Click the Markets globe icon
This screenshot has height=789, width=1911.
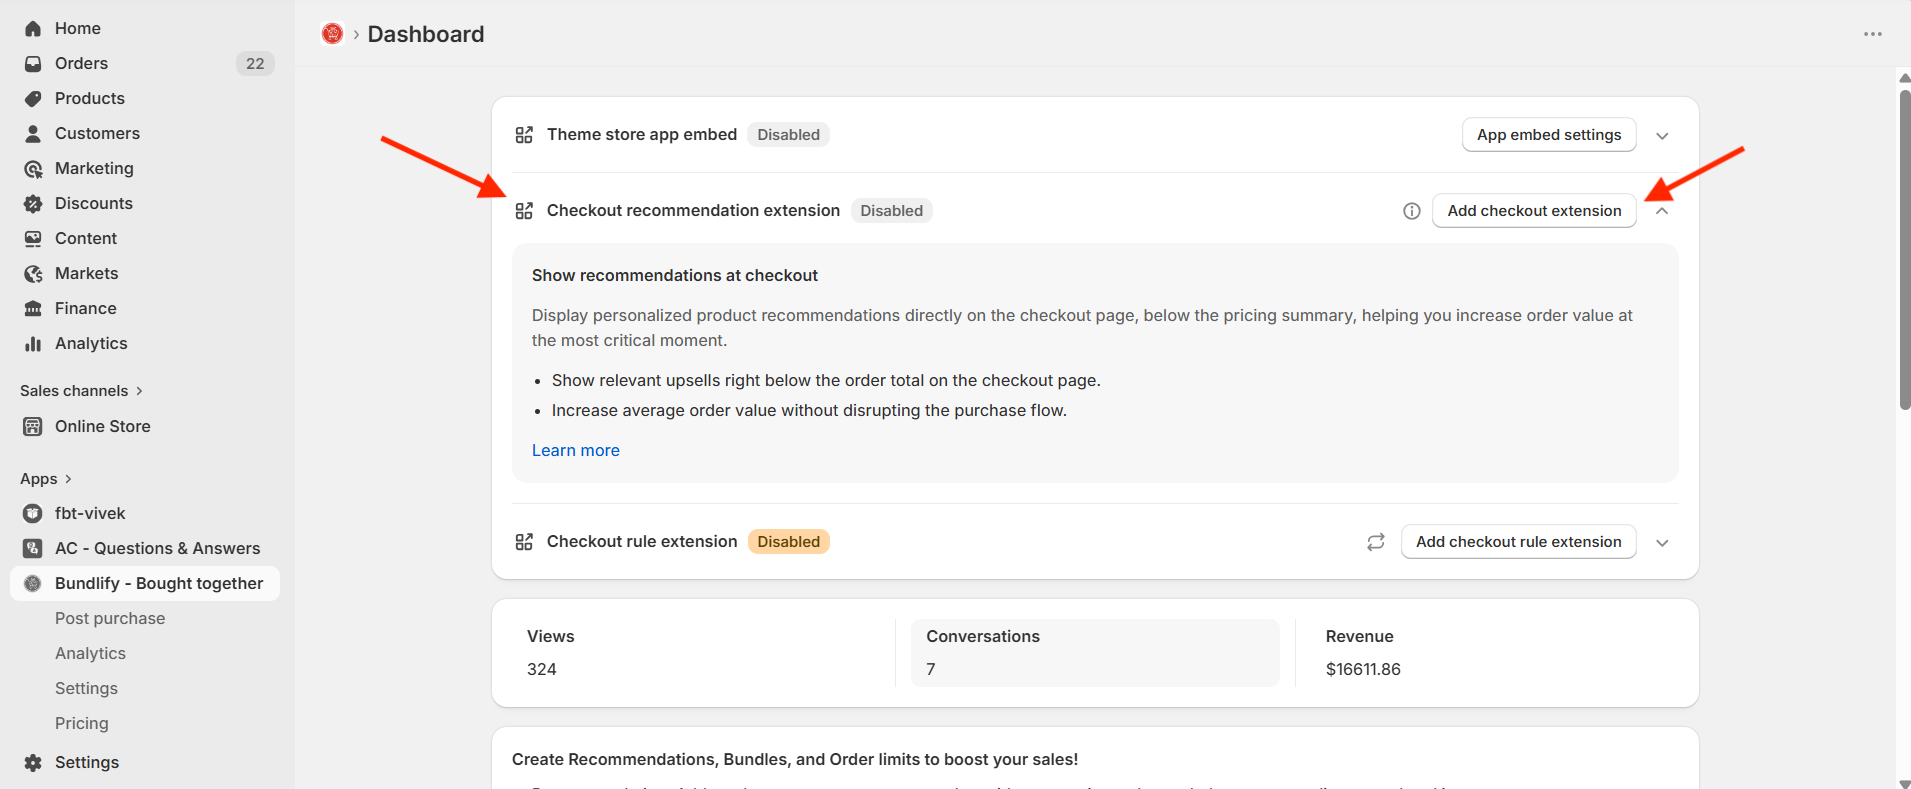pos(33,274)
